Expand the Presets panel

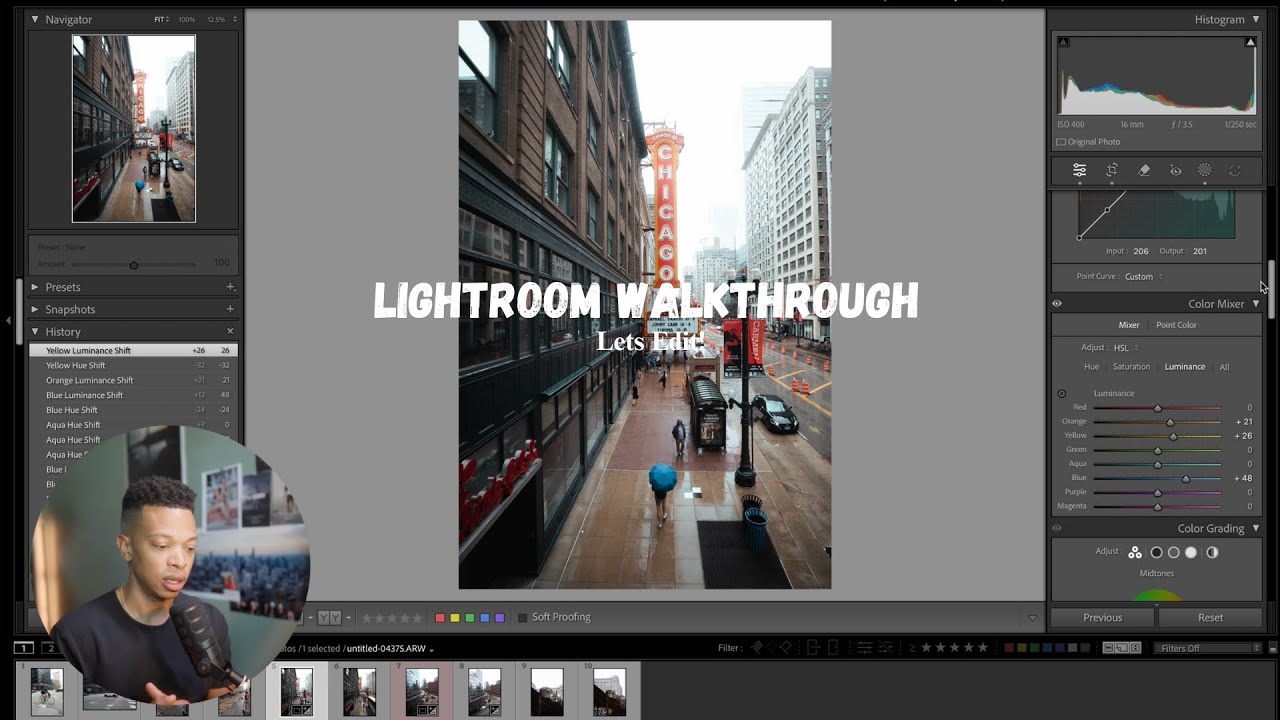click(35, 287)
